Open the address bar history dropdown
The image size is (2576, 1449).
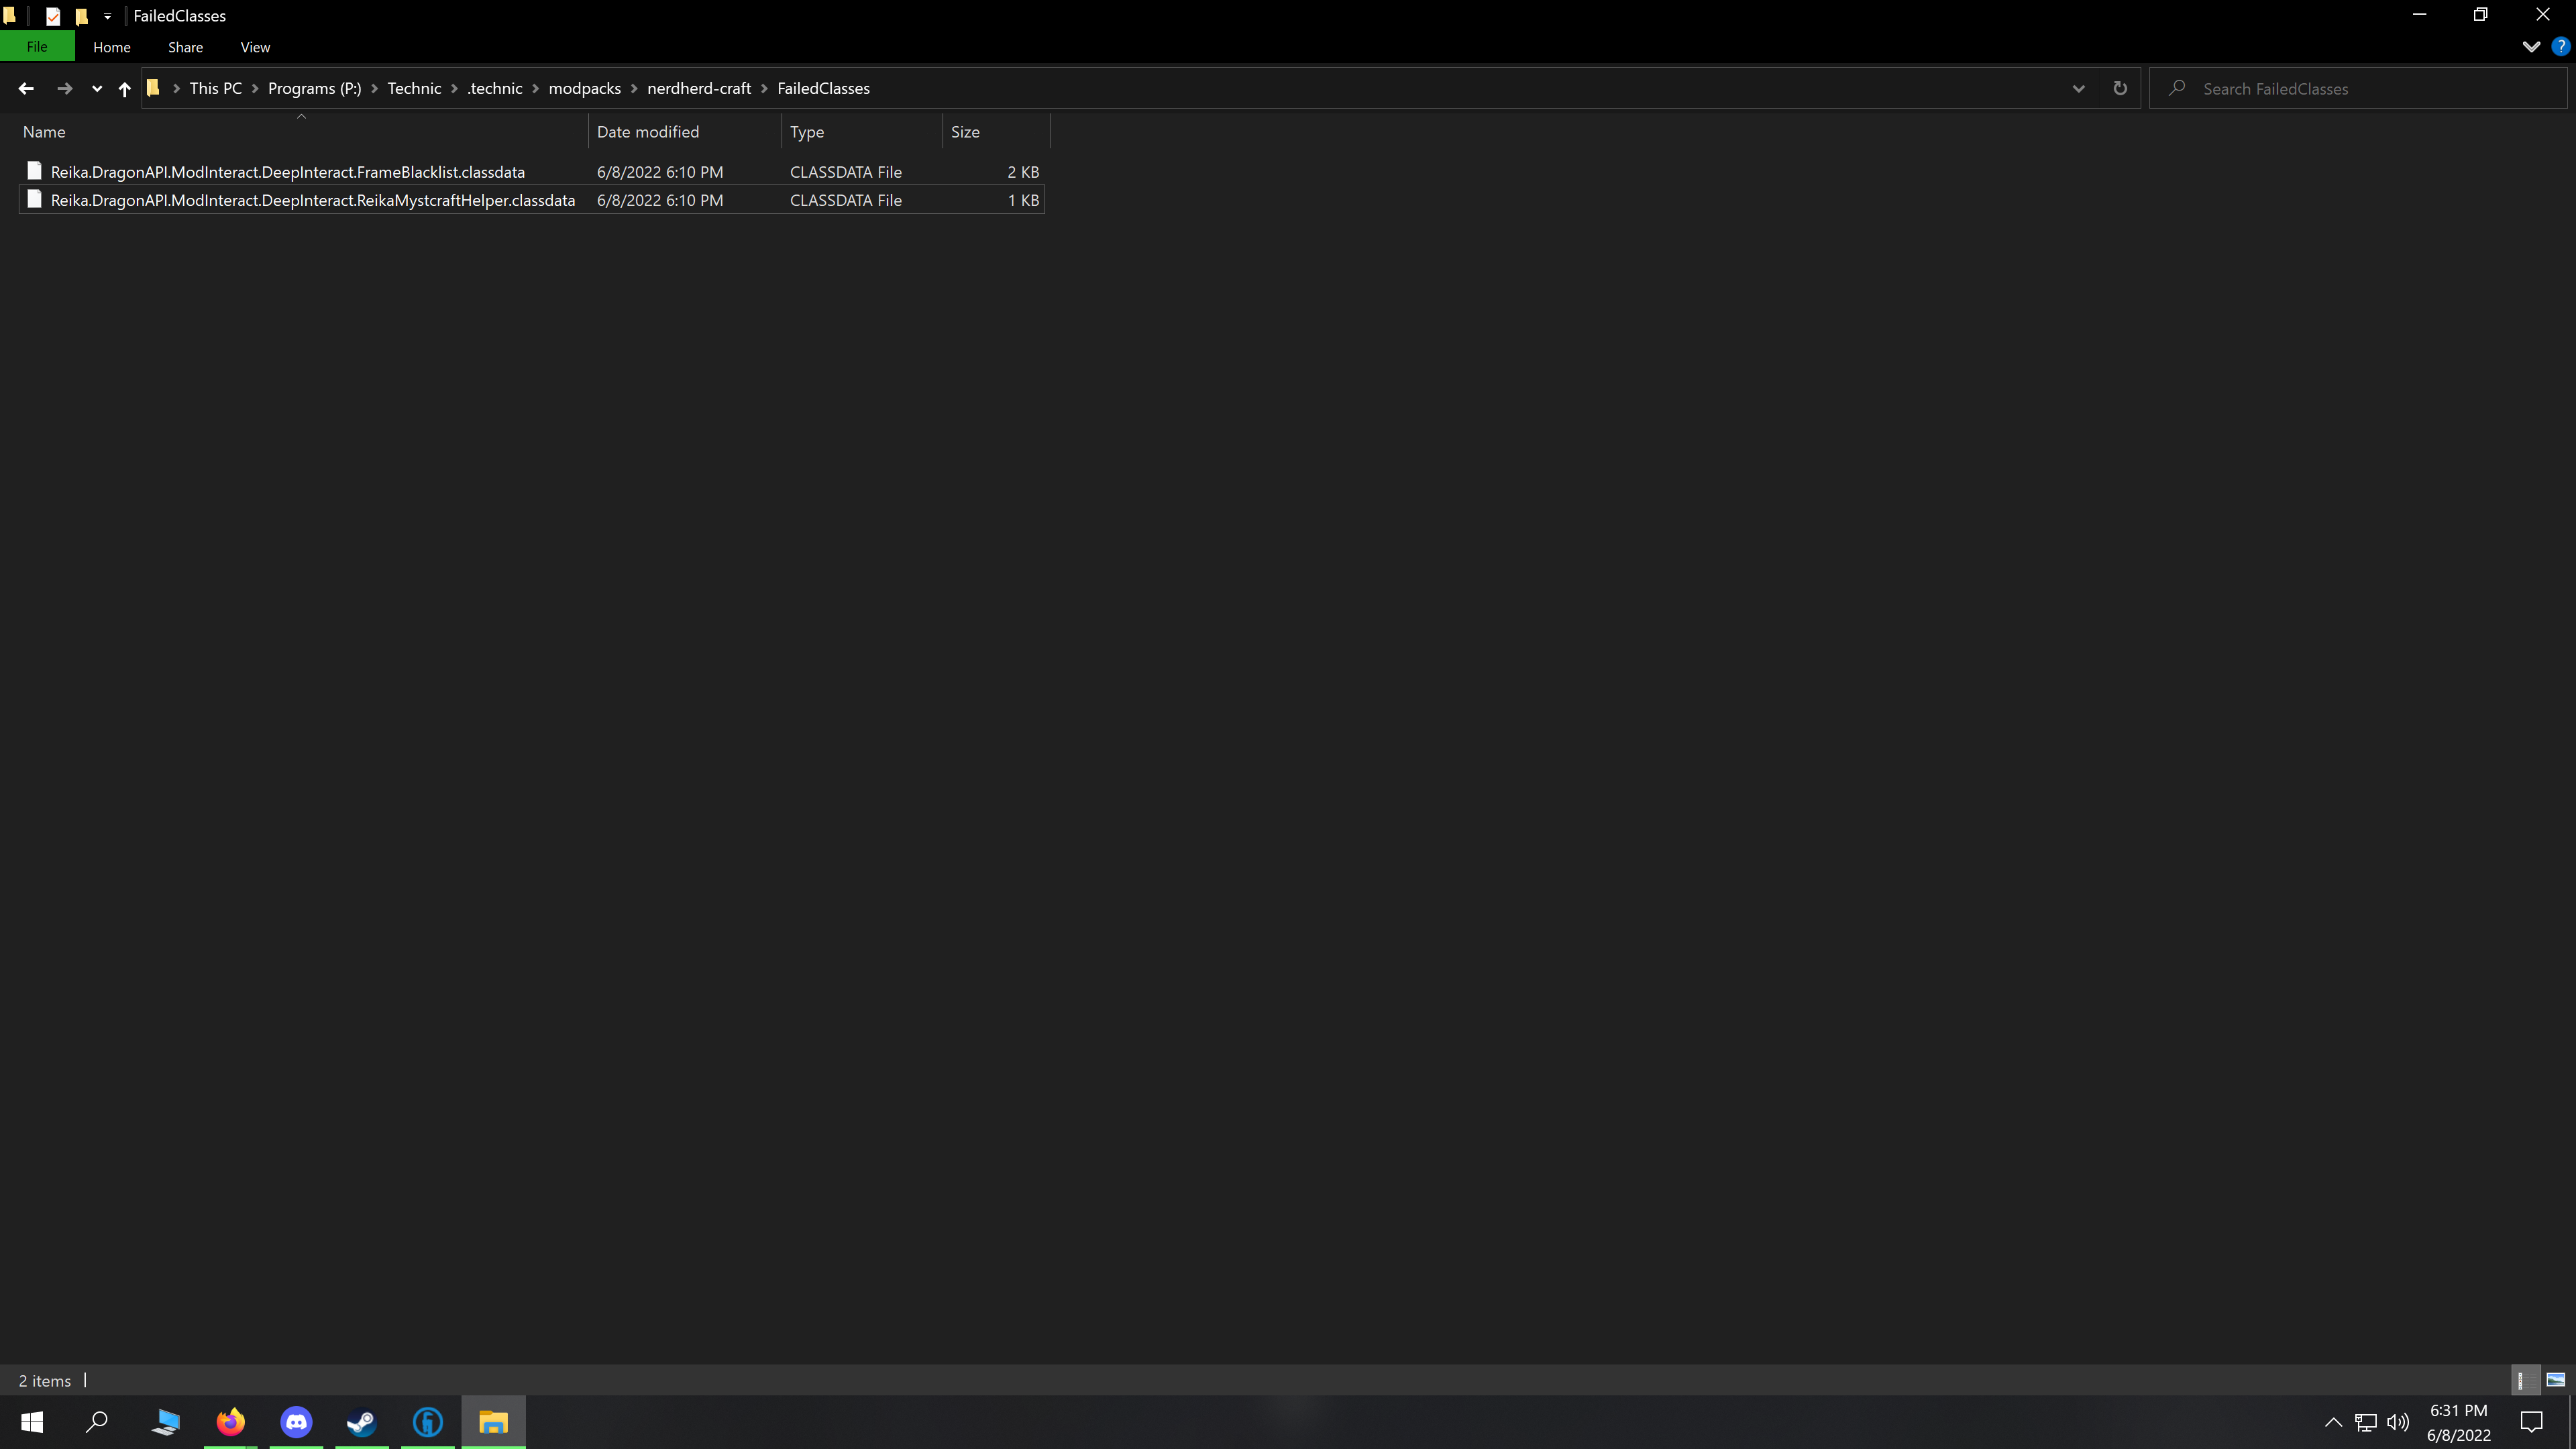pos(2078,88)
